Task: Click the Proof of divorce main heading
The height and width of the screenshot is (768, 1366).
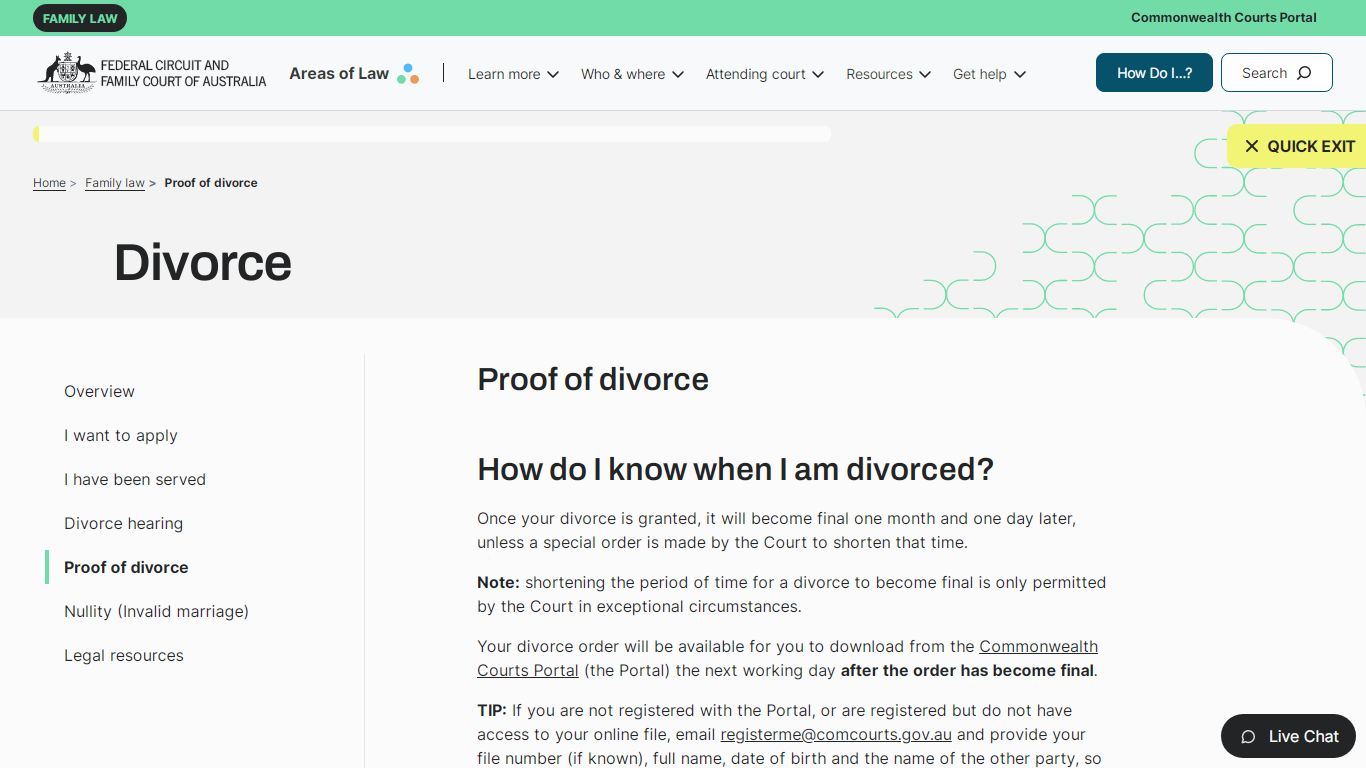Action: coord(593,379)
